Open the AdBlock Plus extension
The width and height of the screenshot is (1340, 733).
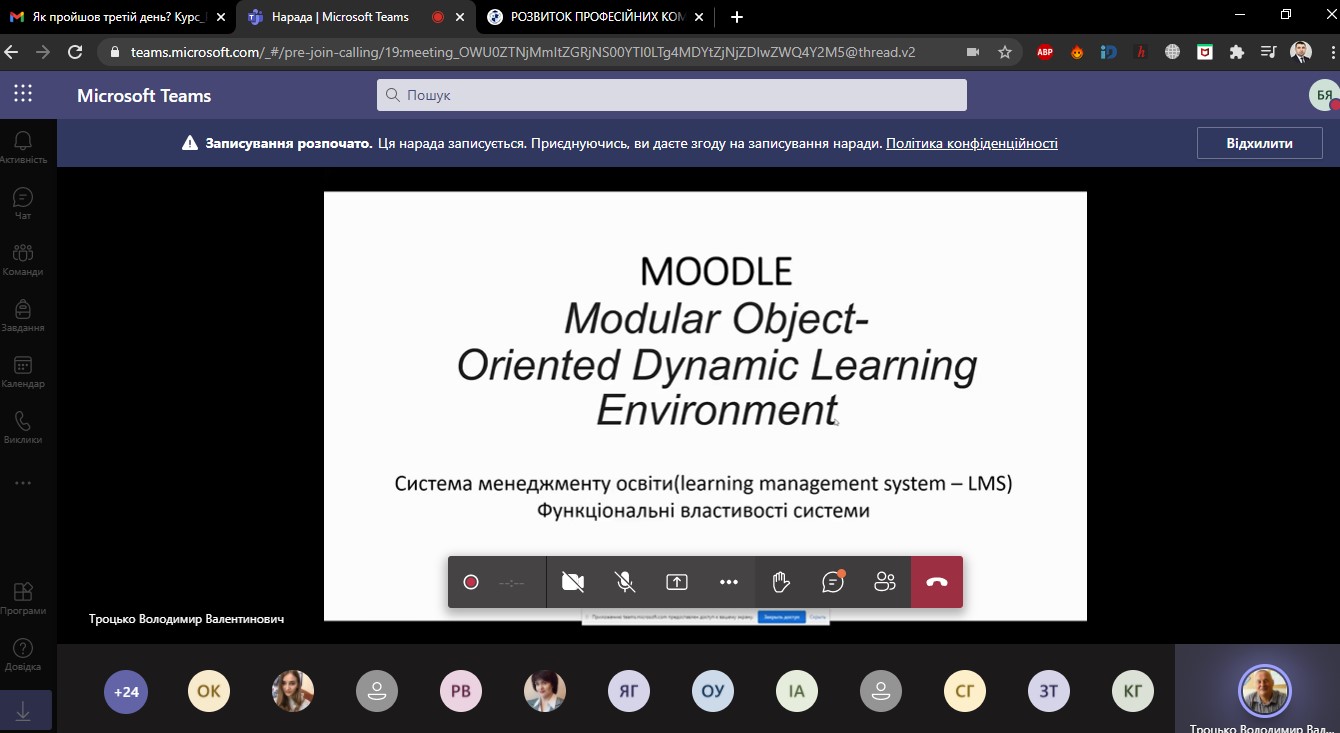[1045, 52]
